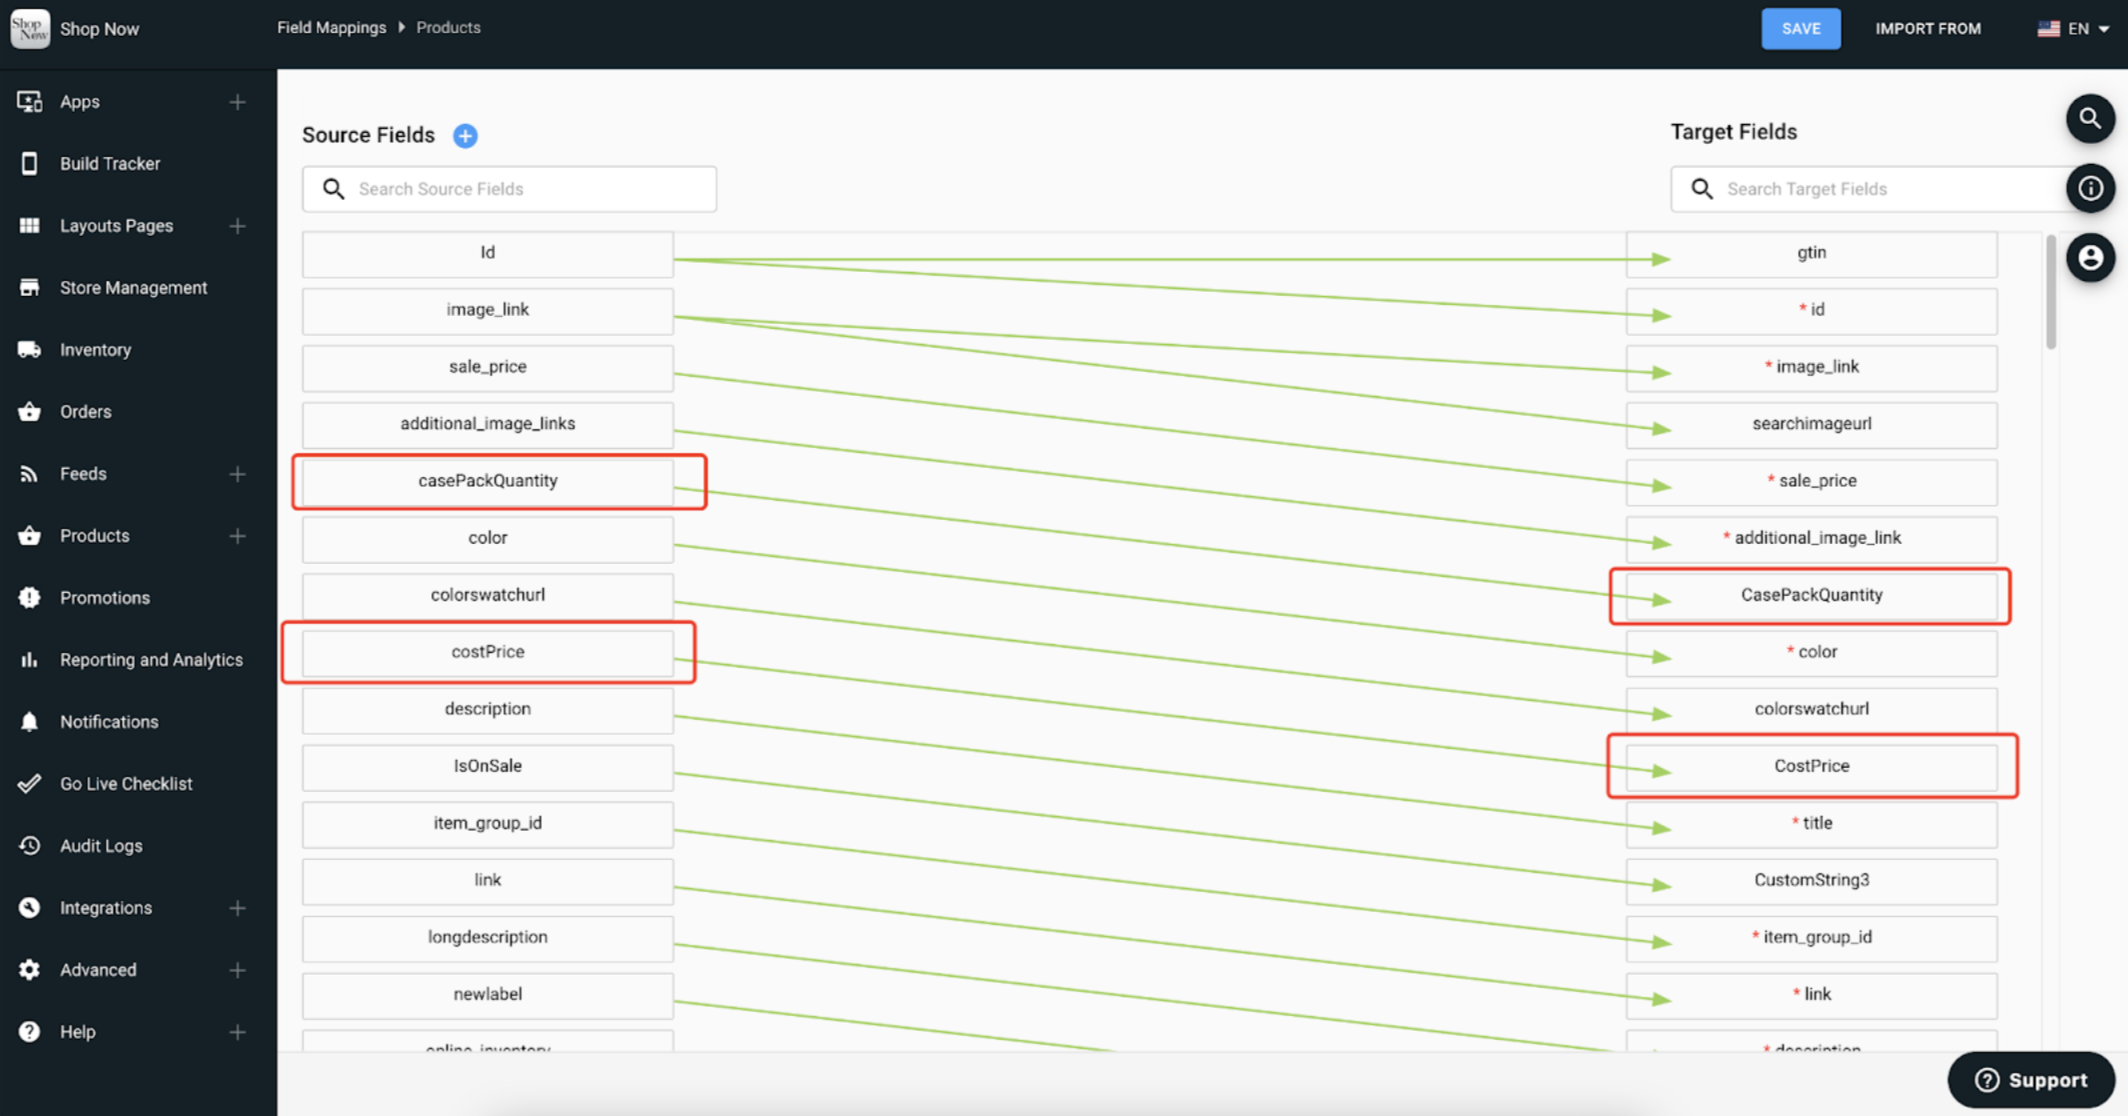Screen dimensions: 2128x1116
Task: Click the Inventory truck icon
Action: (x=29, y=350)
